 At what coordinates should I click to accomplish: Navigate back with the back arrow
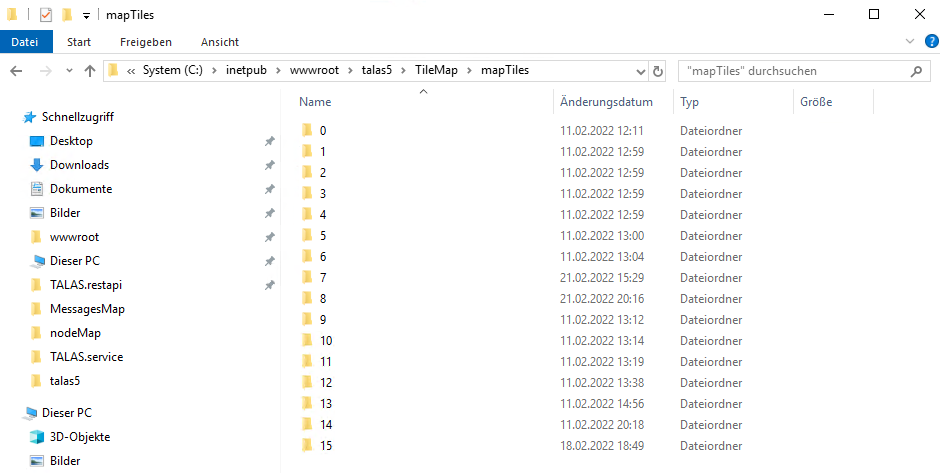16,71
